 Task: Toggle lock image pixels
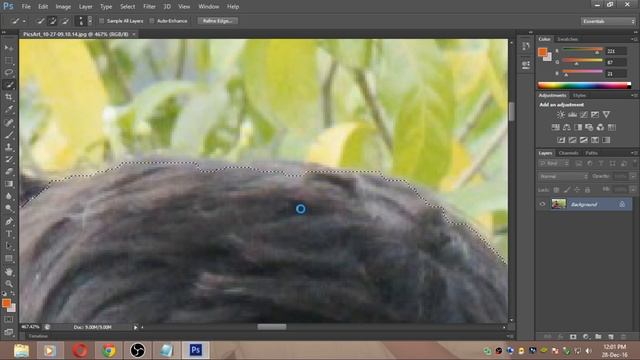coord(567,190)
